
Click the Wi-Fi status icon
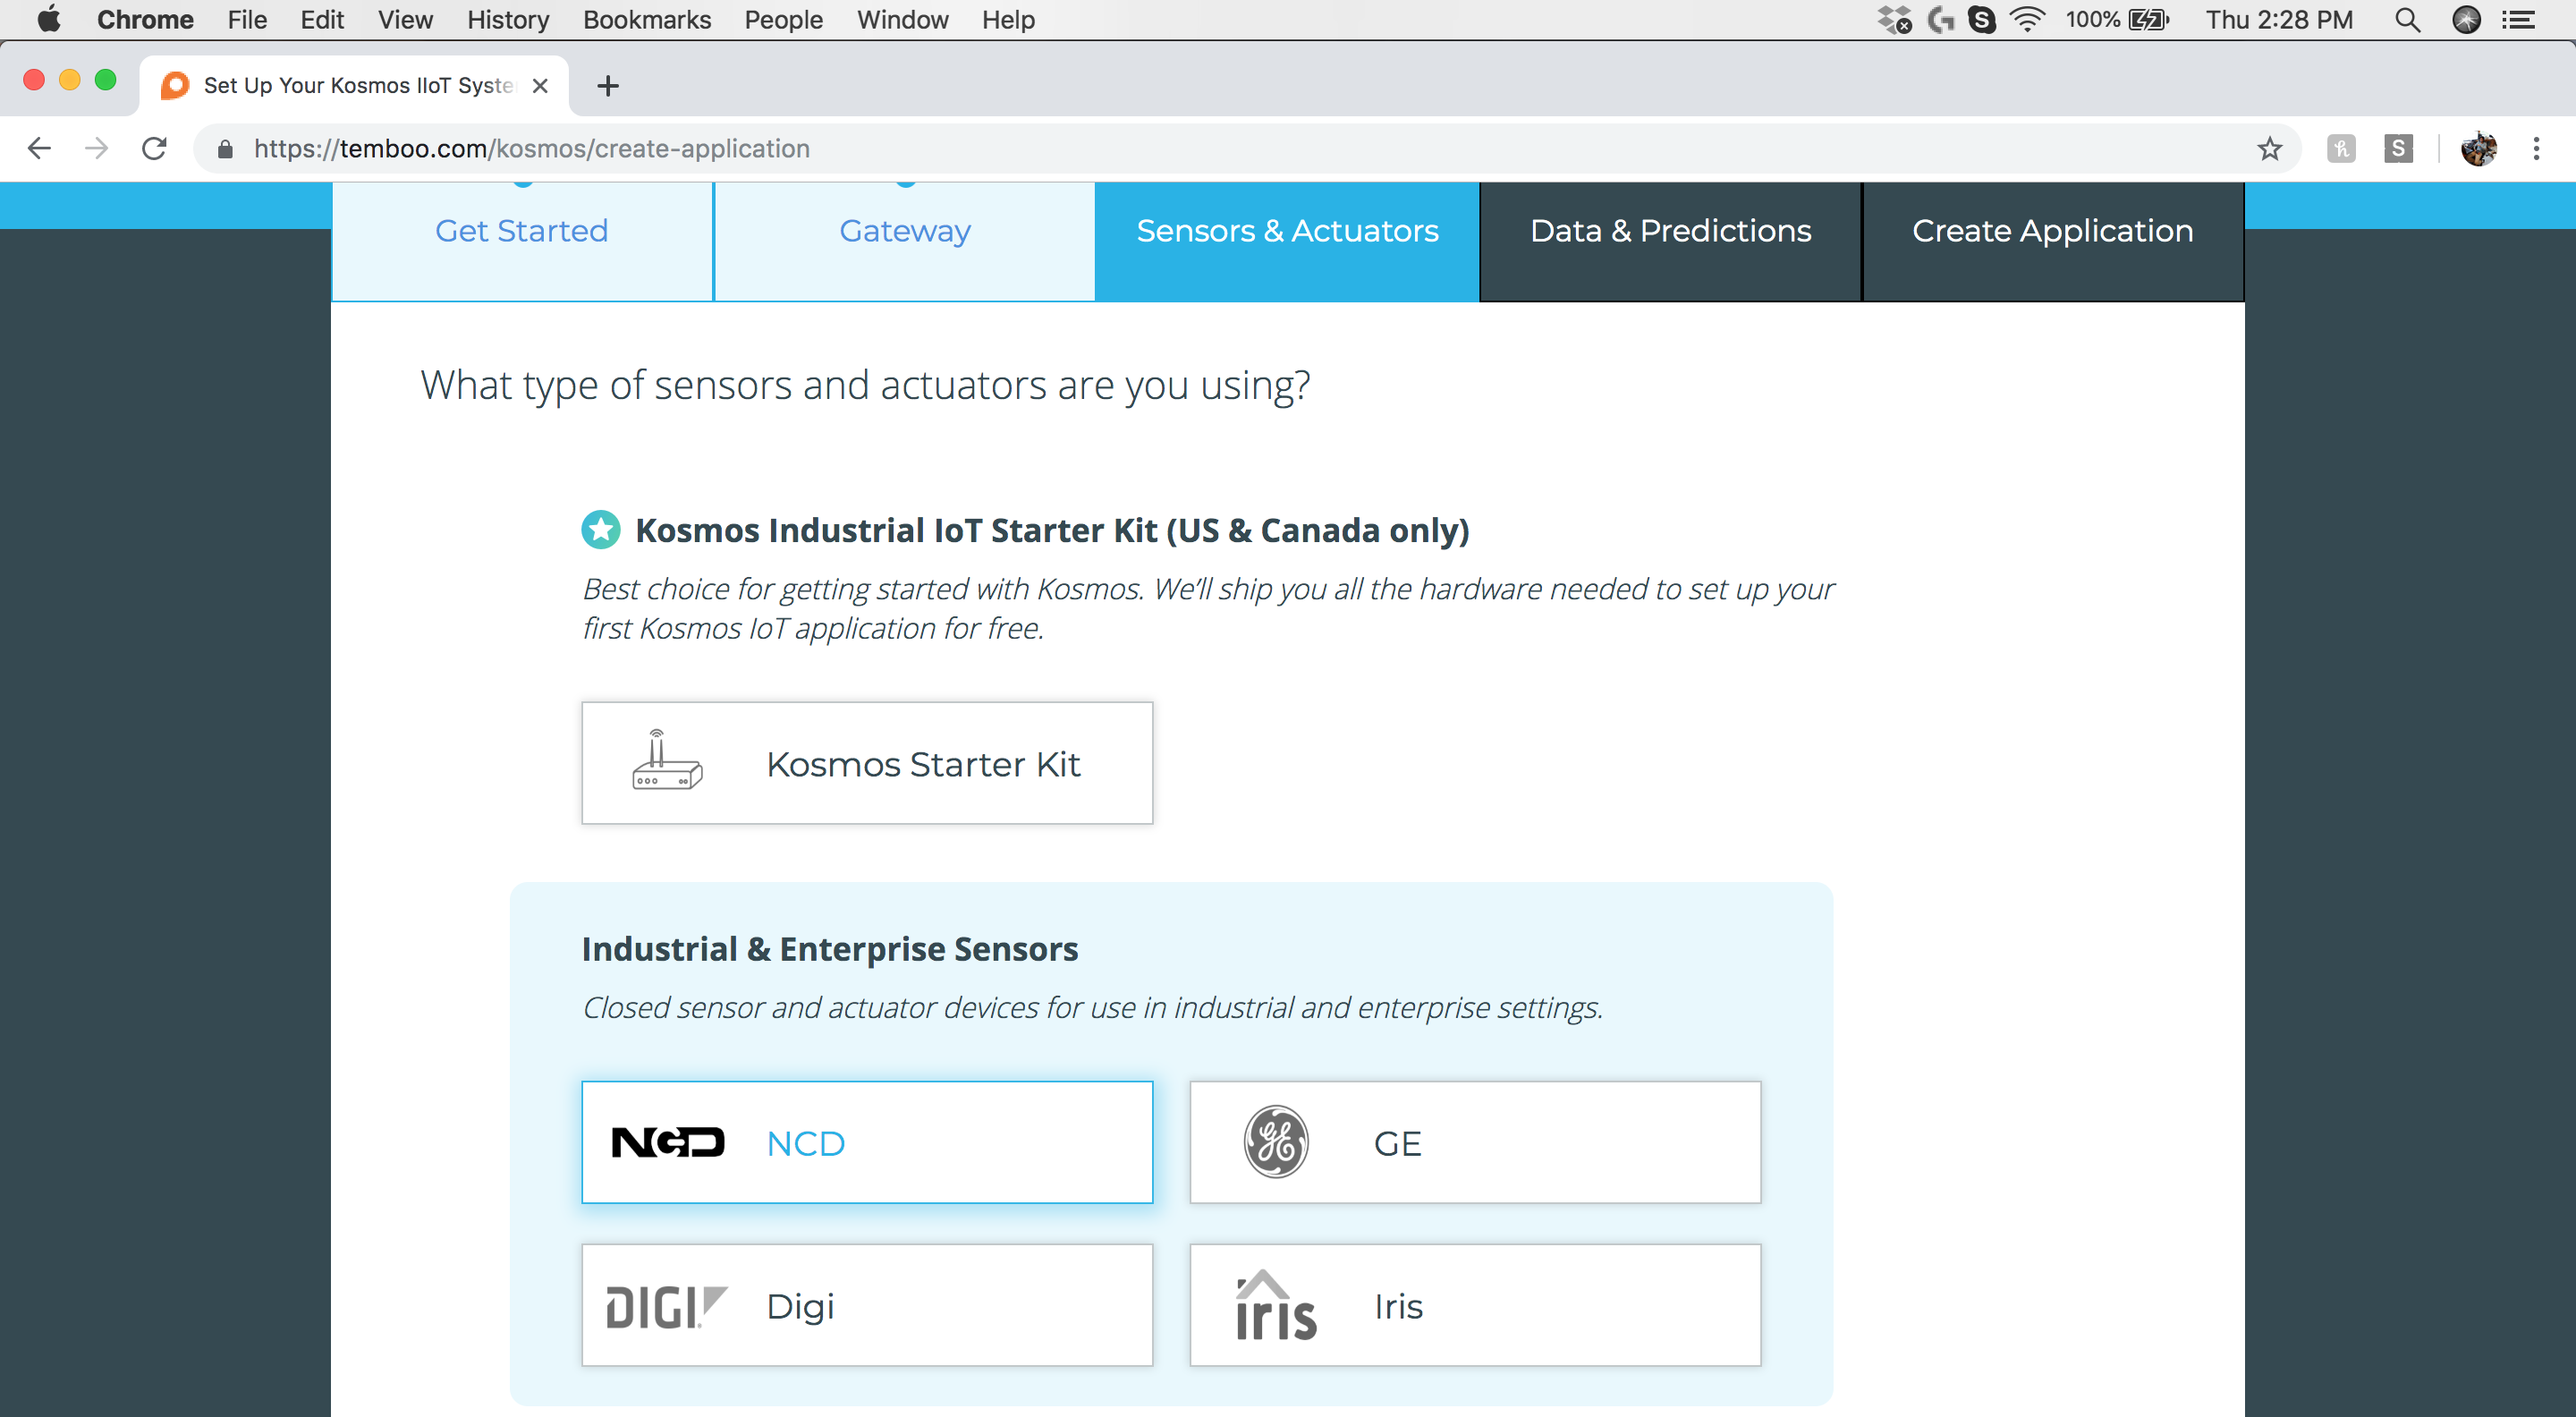(2027, 19)
